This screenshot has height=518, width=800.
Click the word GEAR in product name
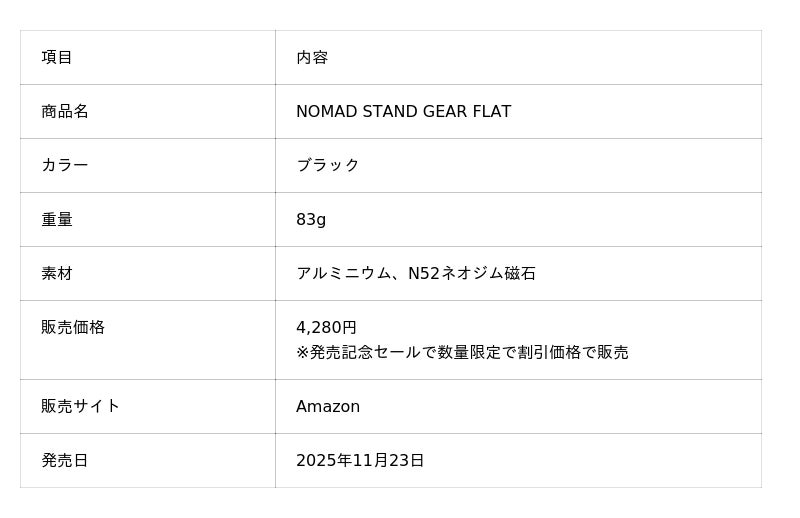tap(445, 111)
